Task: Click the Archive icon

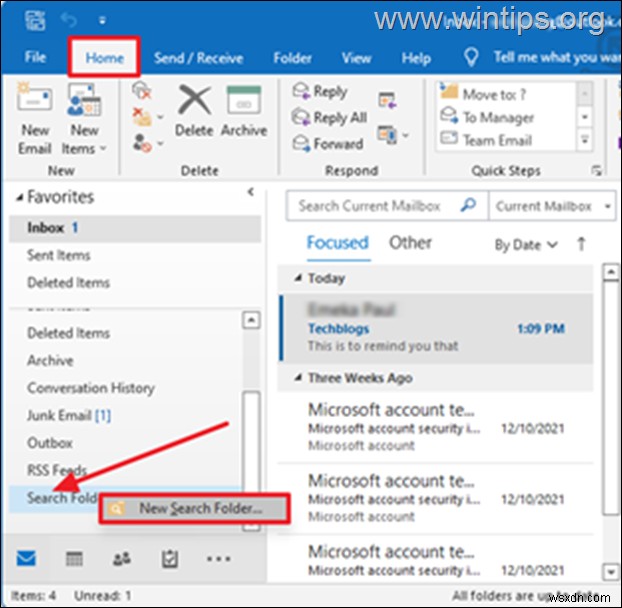Action: [244, 100]
